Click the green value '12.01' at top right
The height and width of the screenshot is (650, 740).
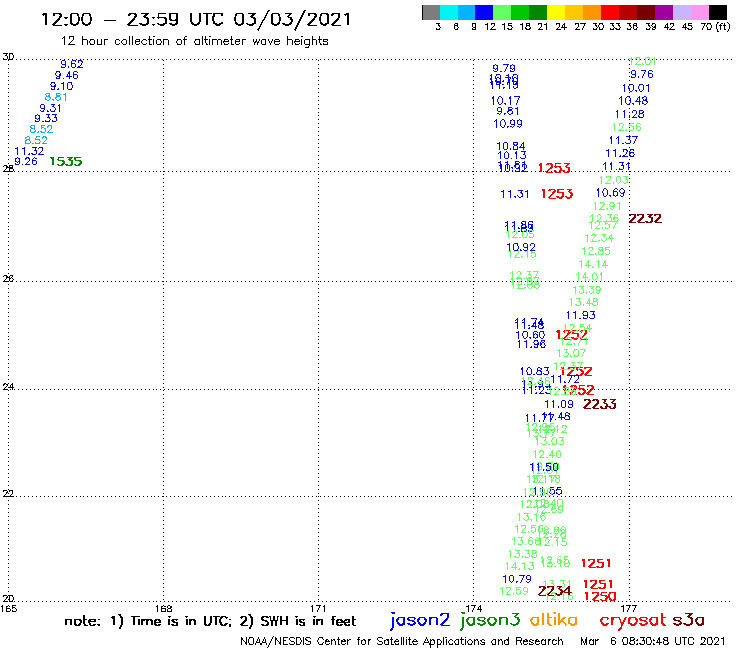click(642, 61)
